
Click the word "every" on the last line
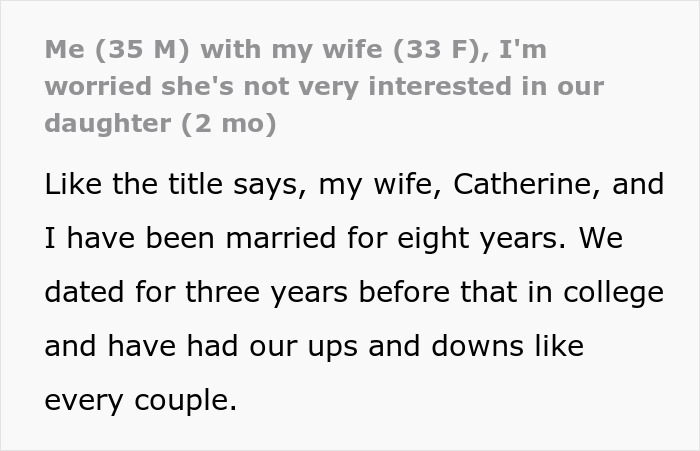point(83,403)
